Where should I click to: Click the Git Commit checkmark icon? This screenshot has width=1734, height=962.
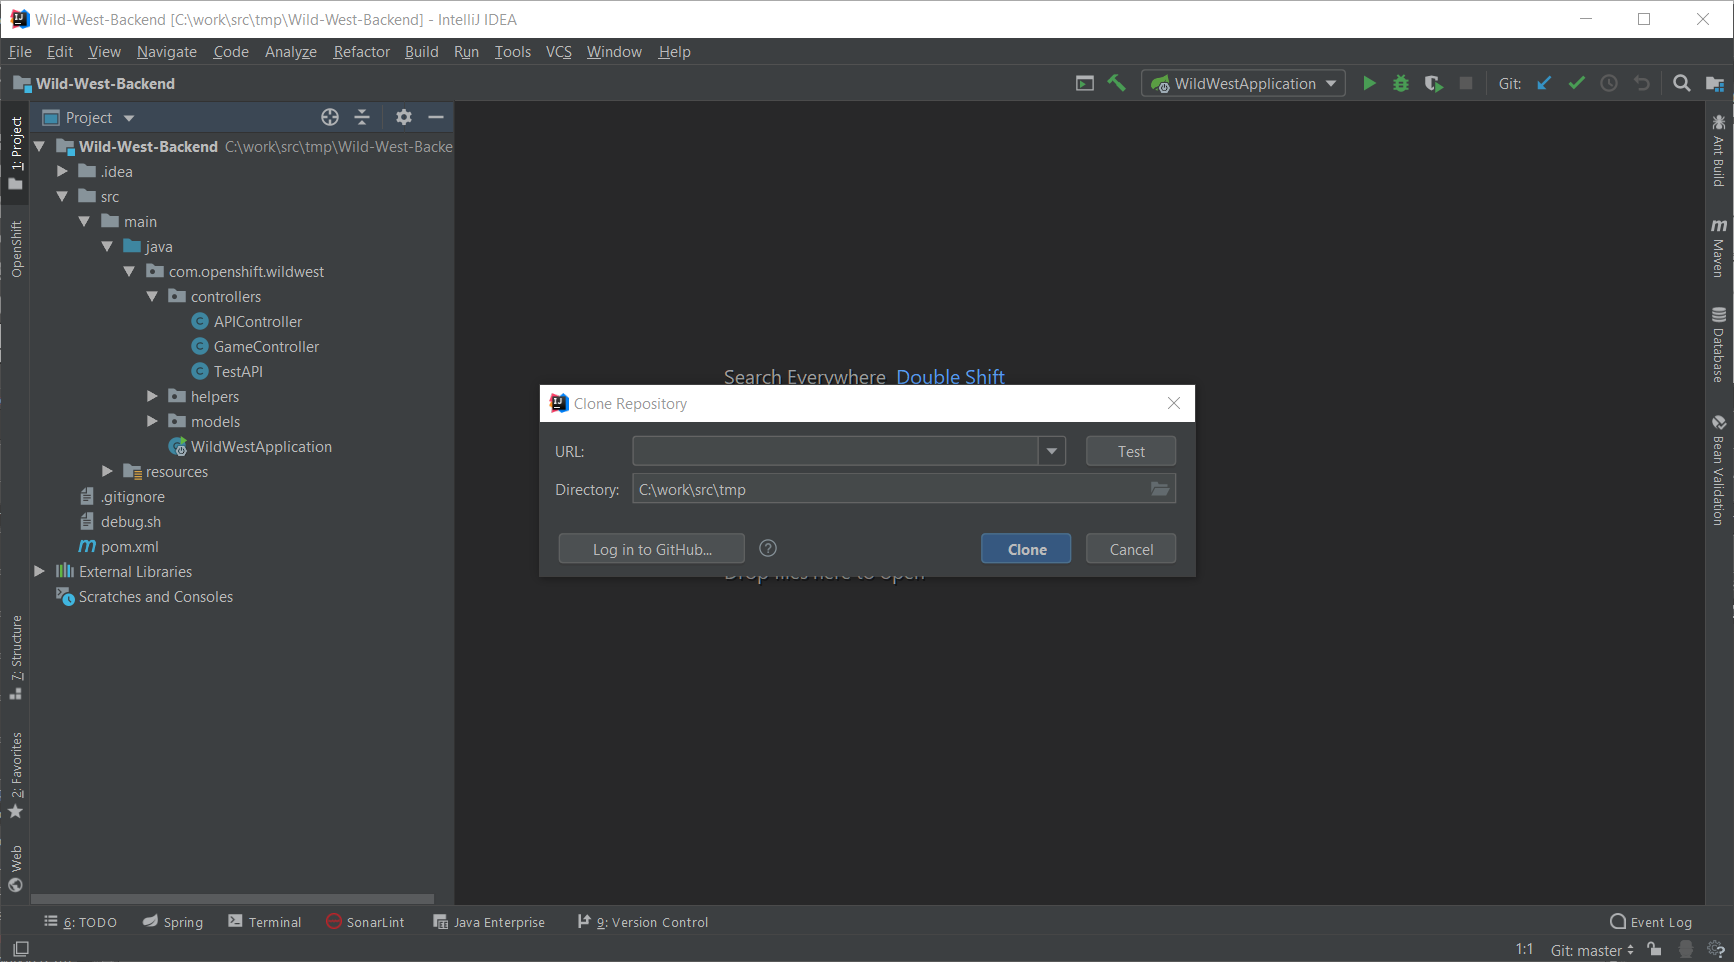click(1576, 83)
